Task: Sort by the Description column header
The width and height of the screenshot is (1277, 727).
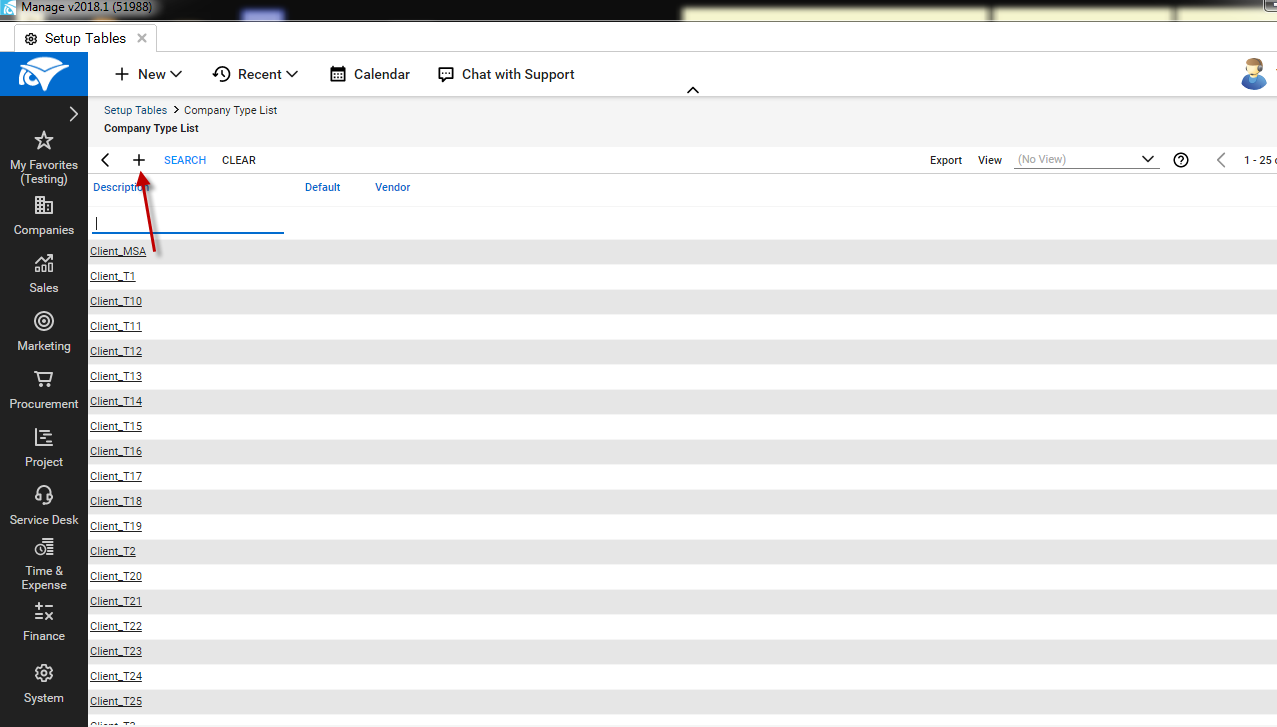Action: point(121,187)
